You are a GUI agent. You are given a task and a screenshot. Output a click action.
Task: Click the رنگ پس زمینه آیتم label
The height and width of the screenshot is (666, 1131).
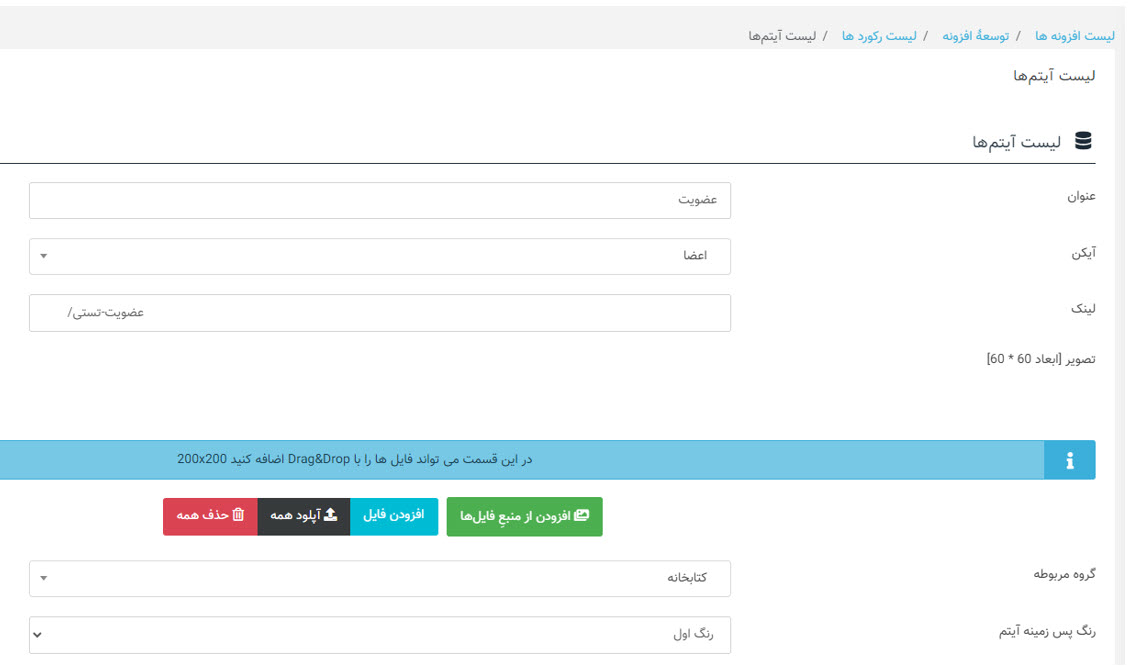coord(1047,631)
